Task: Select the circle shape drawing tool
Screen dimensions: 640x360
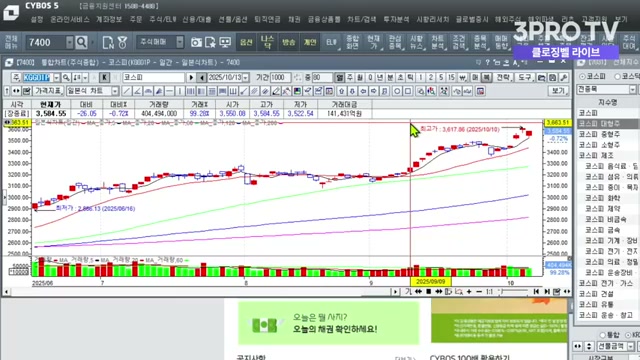Action: [x=397, y=91]
